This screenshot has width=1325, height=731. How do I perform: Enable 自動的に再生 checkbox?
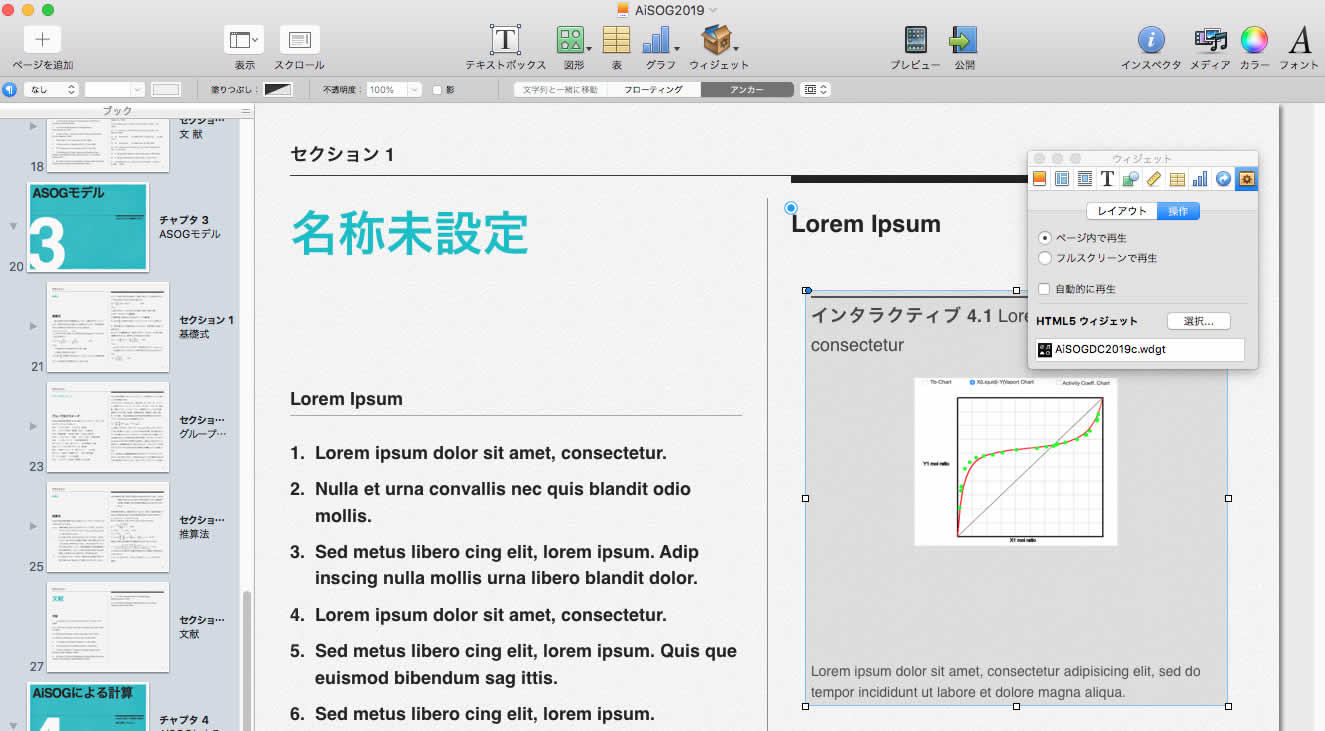tap(1045, 289)
